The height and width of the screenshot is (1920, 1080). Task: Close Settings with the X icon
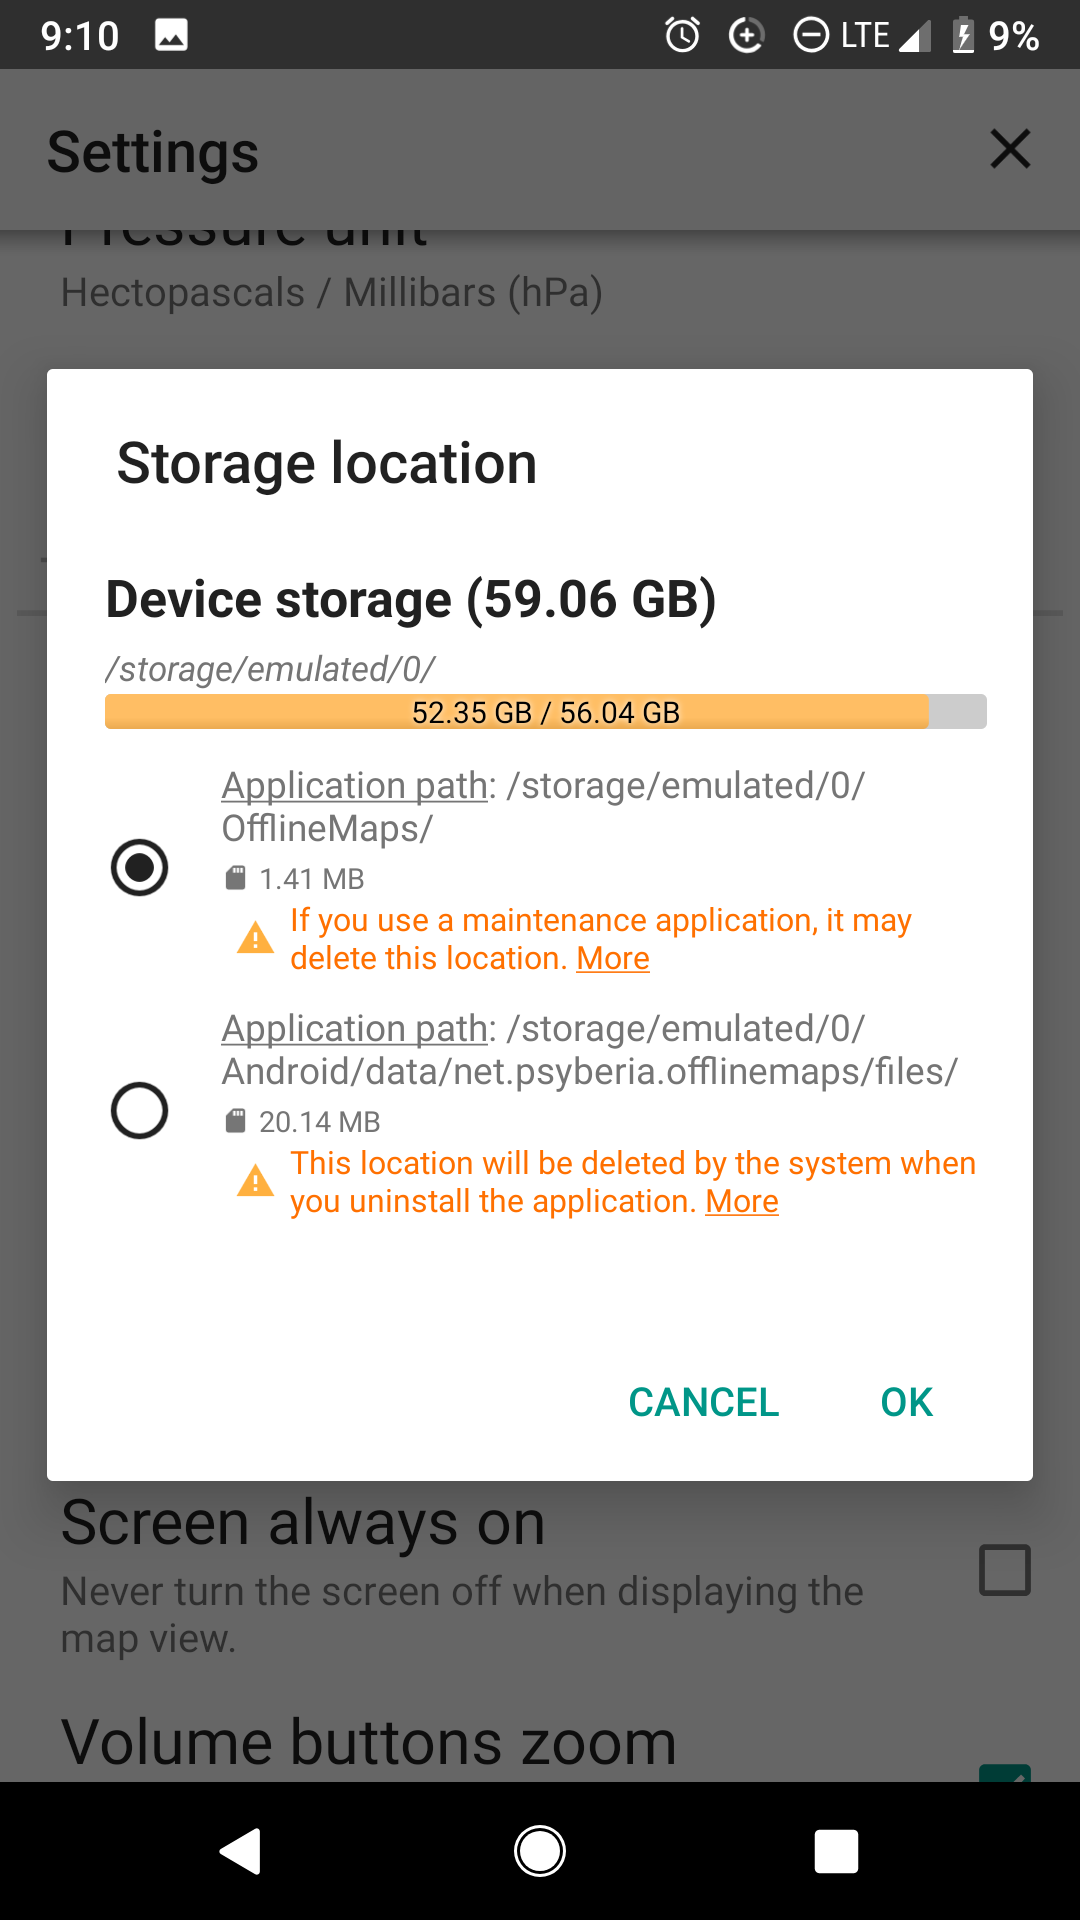tap(1010, 150)
